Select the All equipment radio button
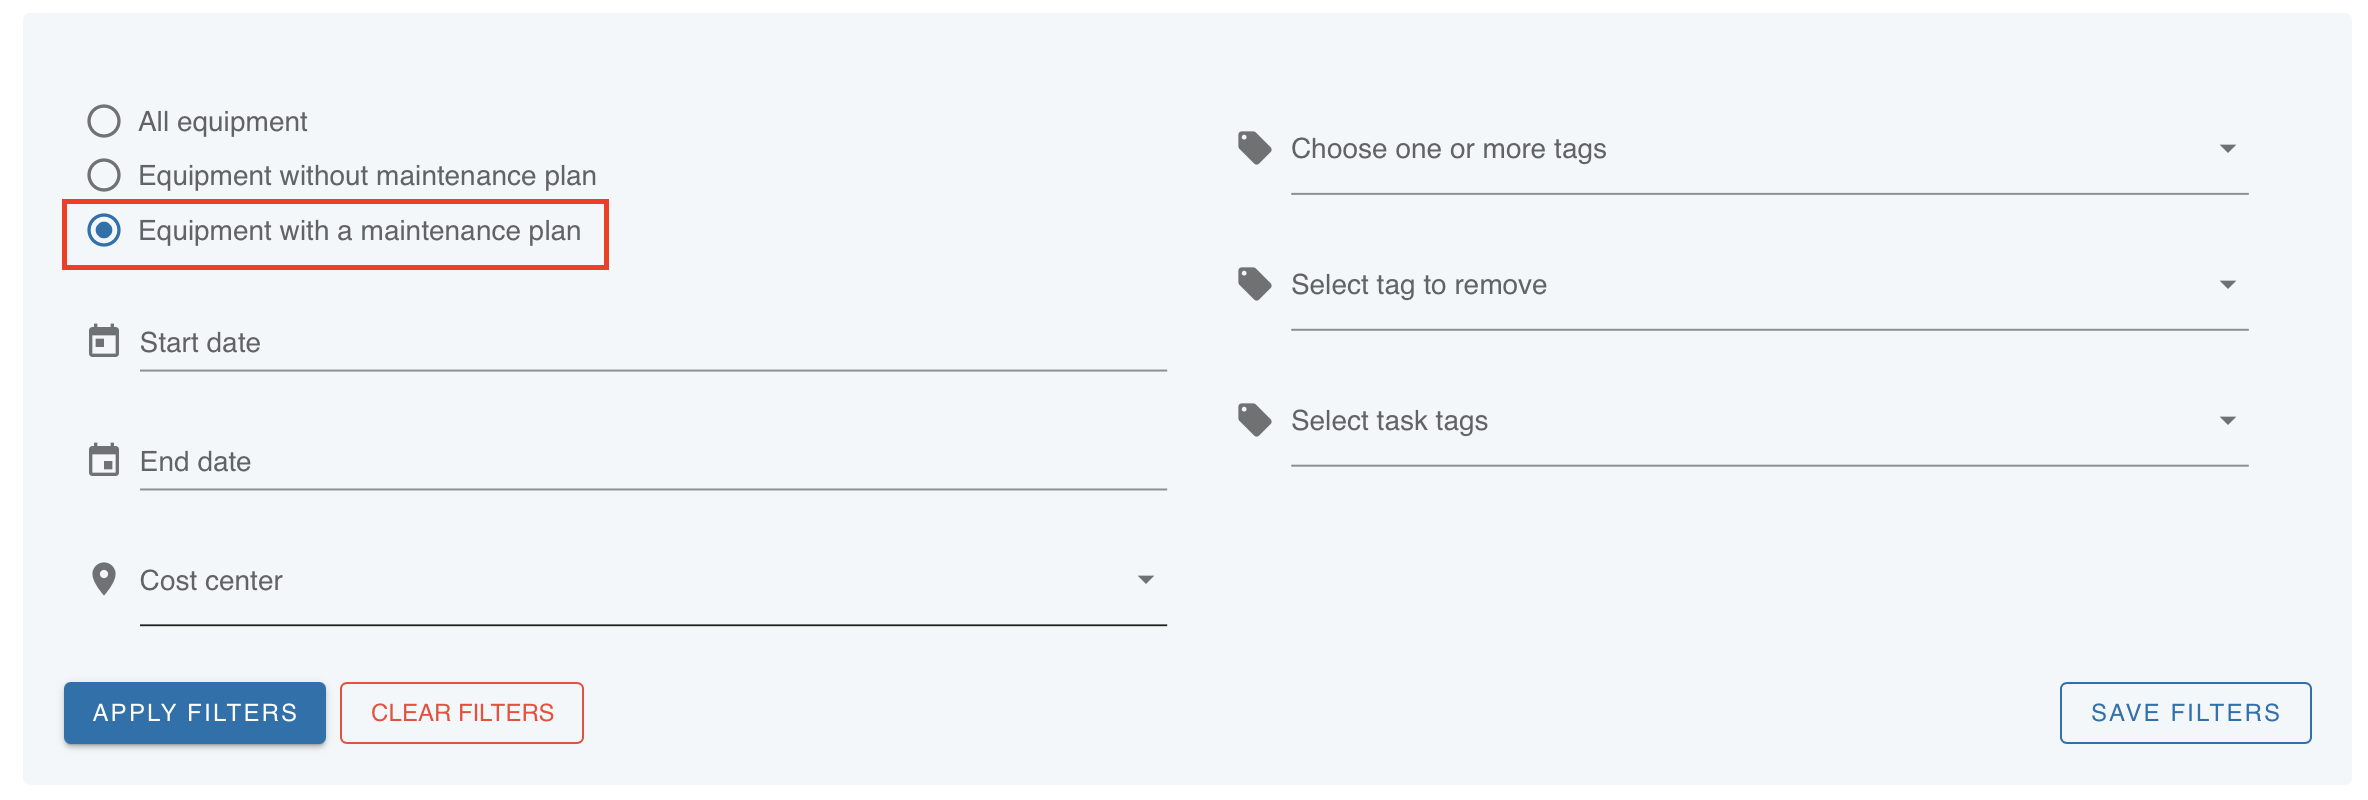Viewport: 2368px width, 800px height. [104, 121]
